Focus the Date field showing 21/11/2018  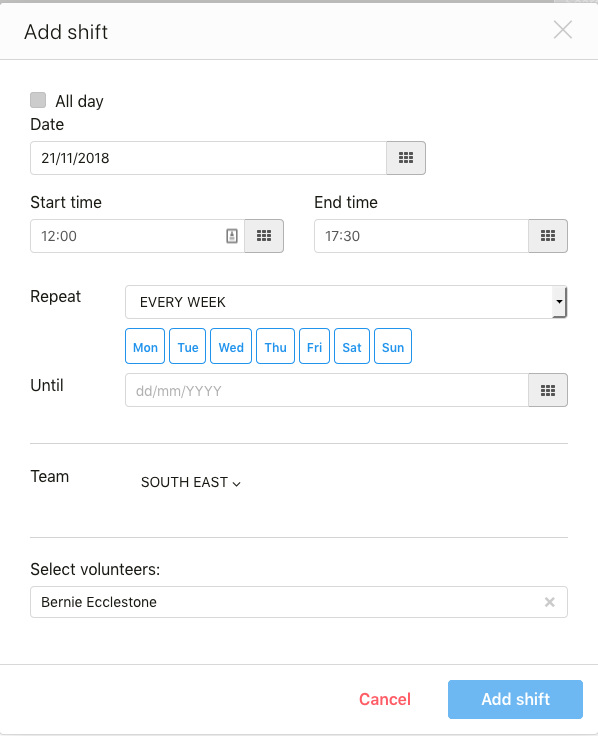pyautogui.click(x=208, y=158)
